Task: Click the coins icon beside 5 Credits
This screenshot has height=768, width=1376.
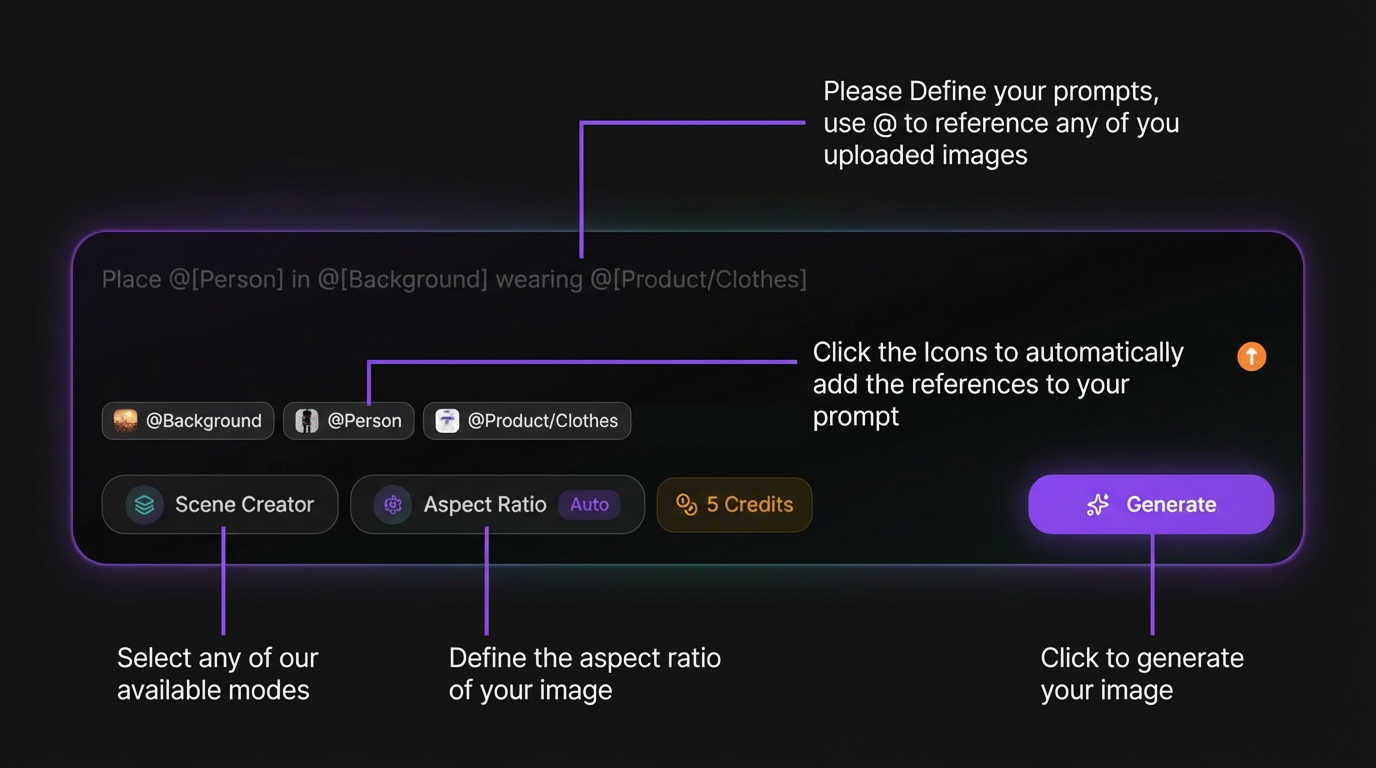Action: (686, 505)
